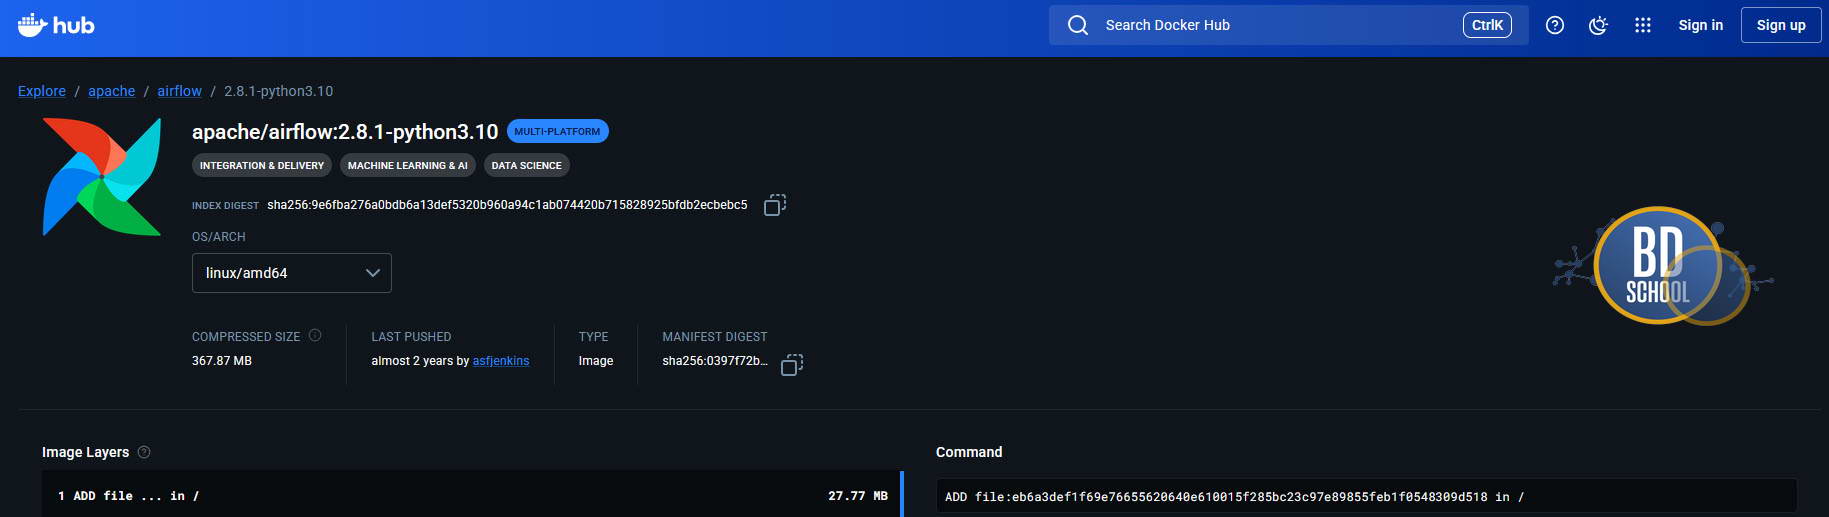Click the 367.87 MB size value

pyautogui.click(x=222, y=361)
